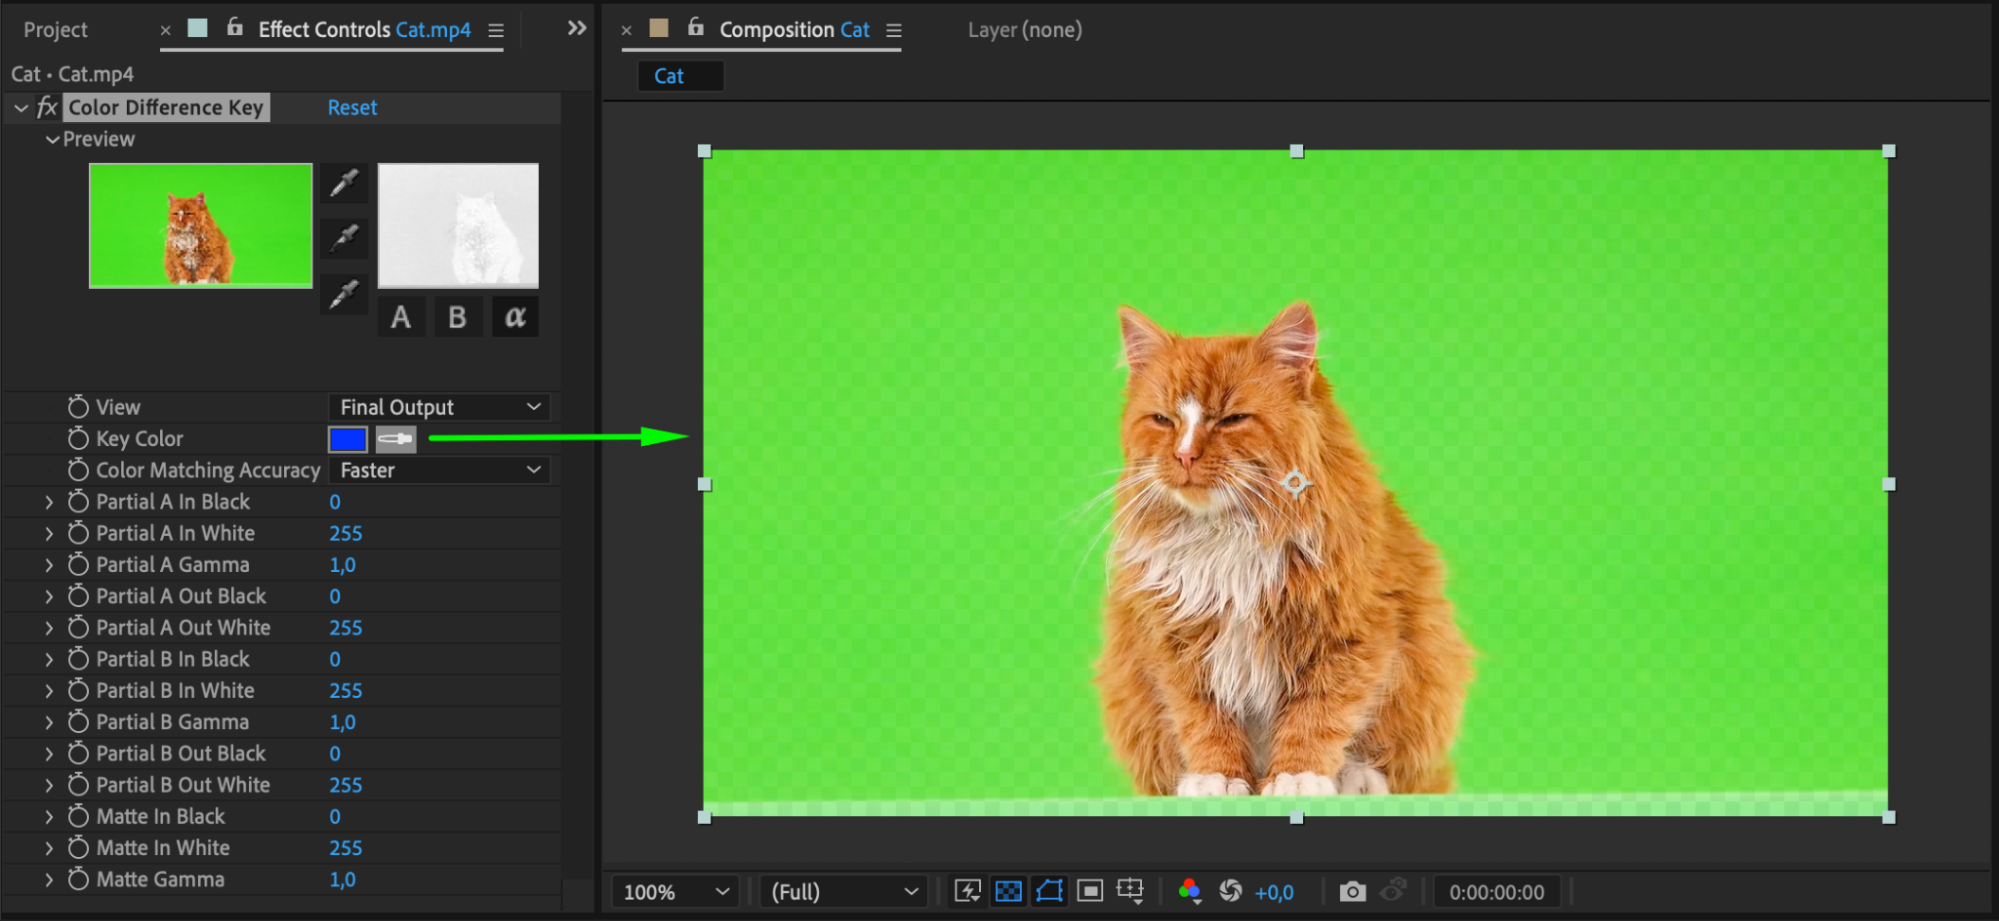The image size is (1999, 922).
Task: Select the alpha matte preview button
Action: [x=515, y=317]
